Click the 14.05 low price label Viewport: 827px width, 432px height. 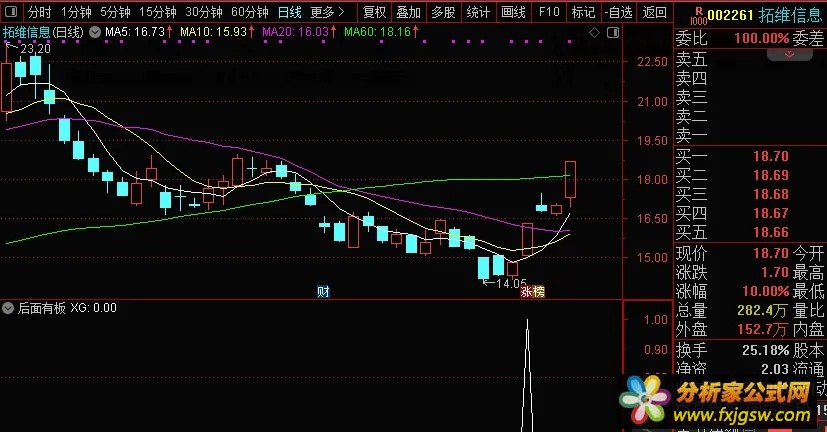pos(511,283)
